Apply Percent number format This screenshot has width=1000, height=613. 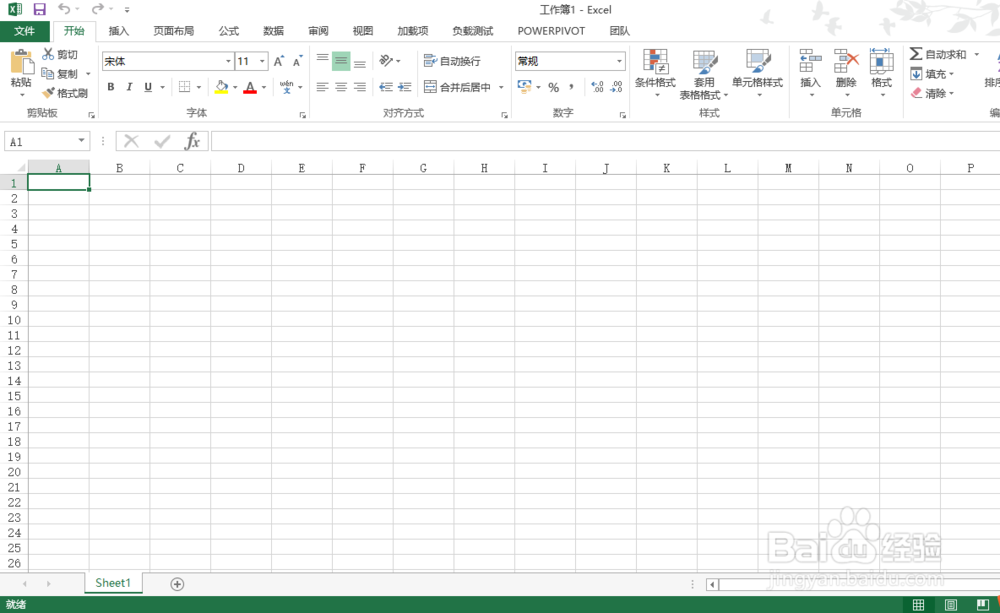pos(555,88)
